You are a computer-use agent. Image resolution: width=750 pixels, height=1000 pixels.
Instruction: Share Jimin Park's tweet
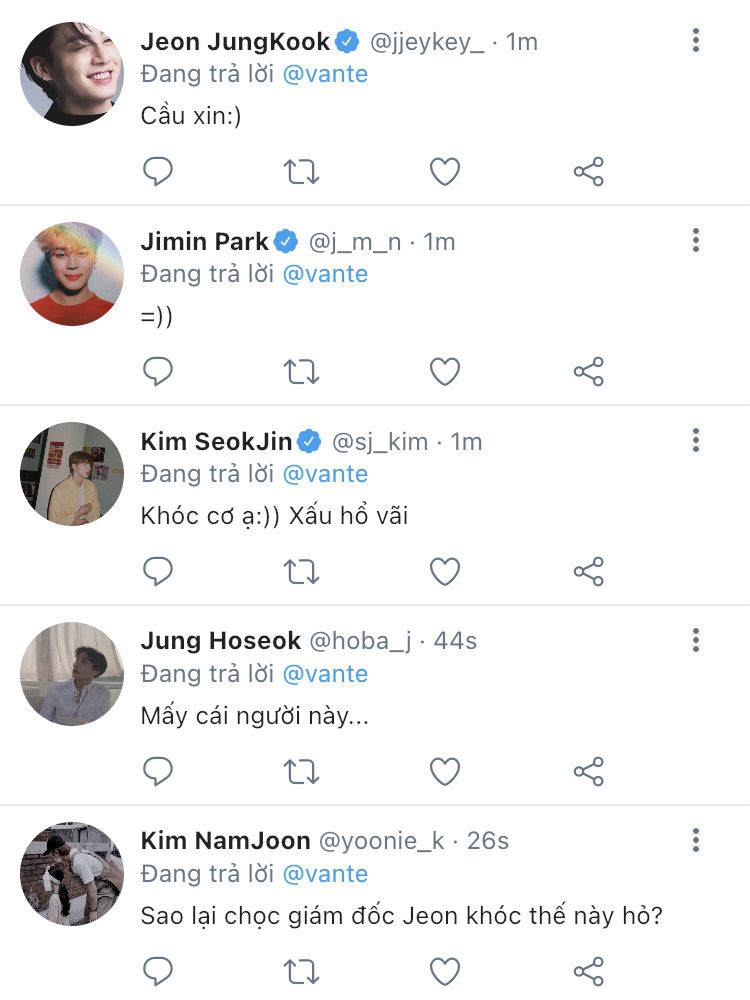click(x=588, y=372)
